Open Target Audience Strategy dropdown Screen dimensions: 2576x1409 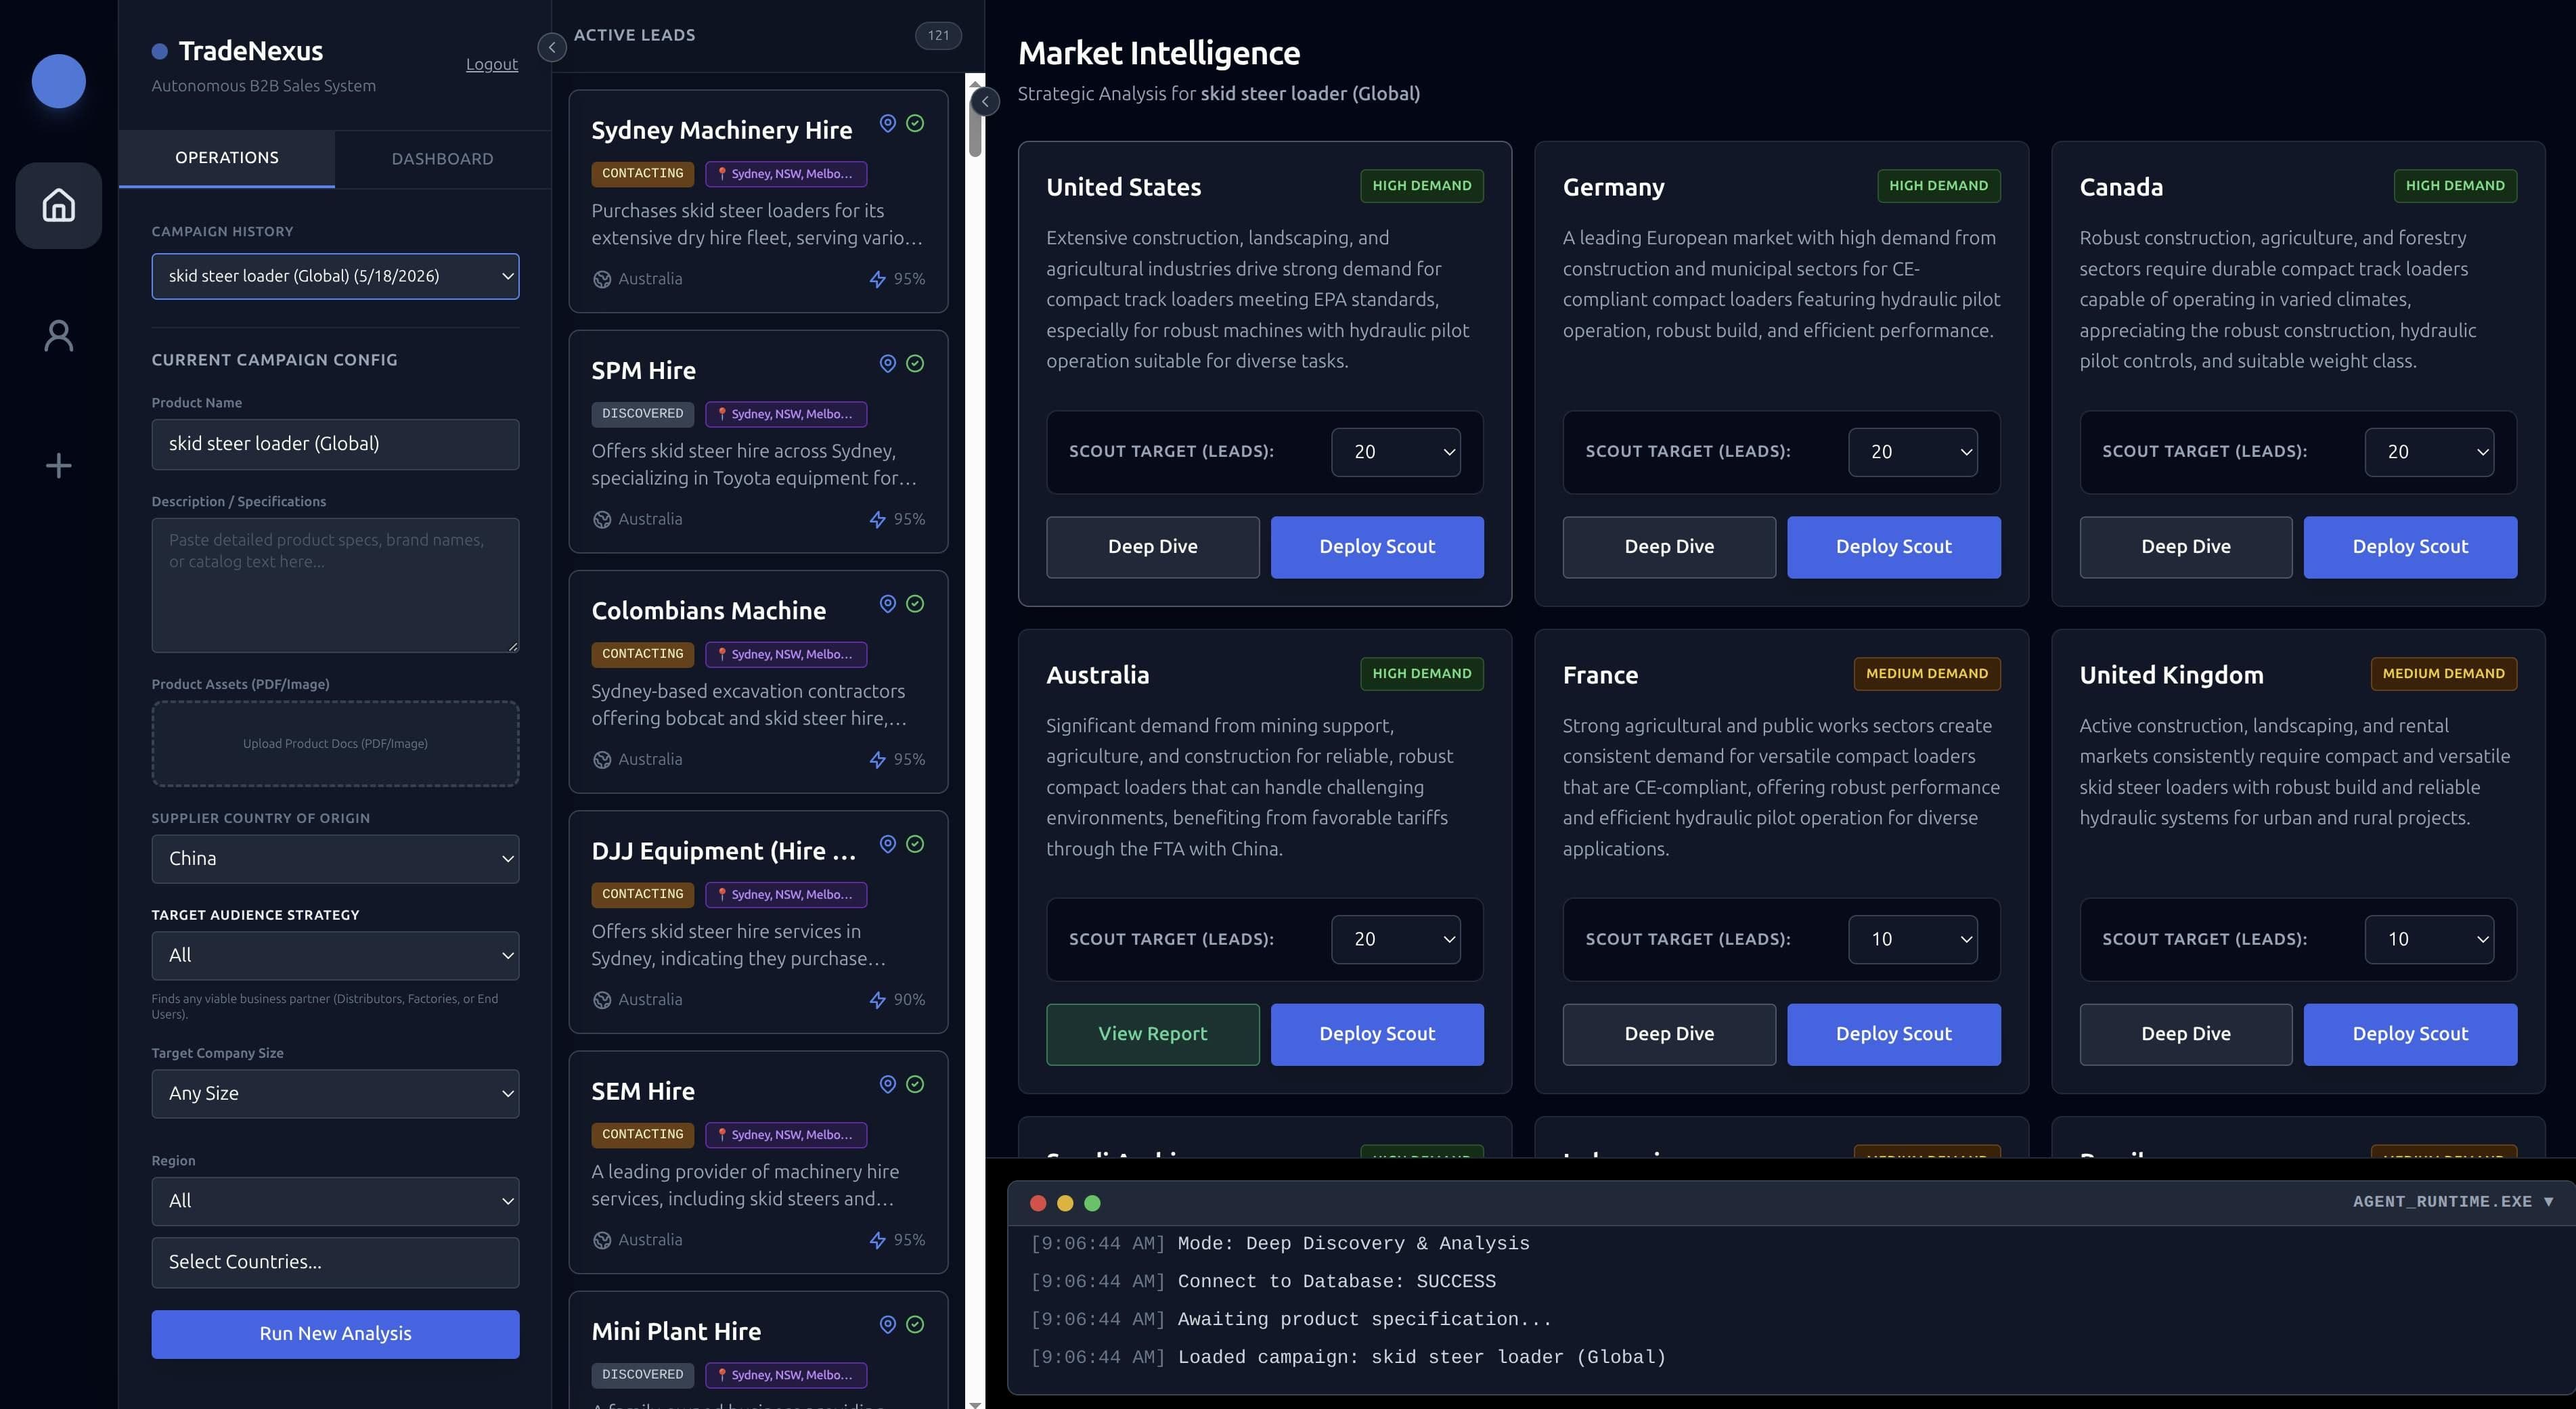(x=335, y=956)
